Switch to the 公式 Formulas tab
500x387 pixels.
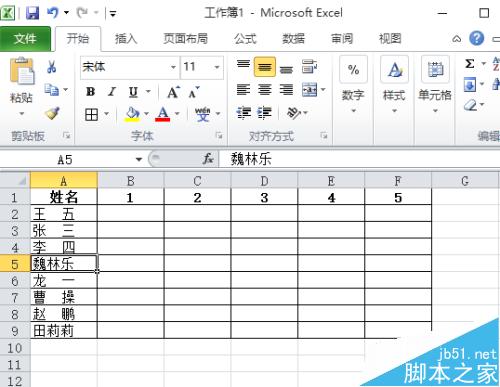click(245, 39)
